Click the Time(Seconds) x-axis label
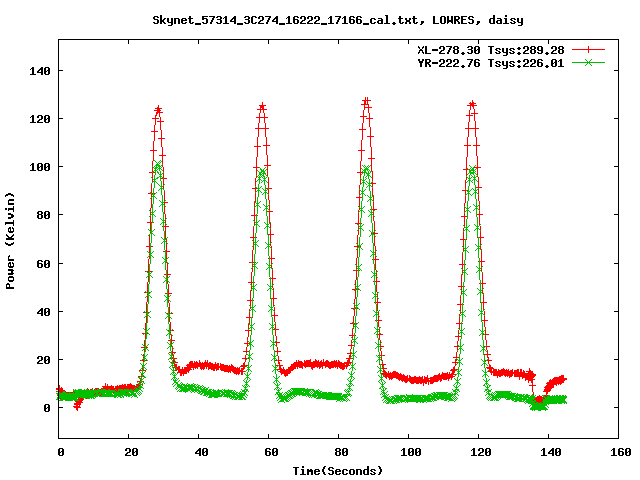The image size is (640, 480). tap(338, 471)
